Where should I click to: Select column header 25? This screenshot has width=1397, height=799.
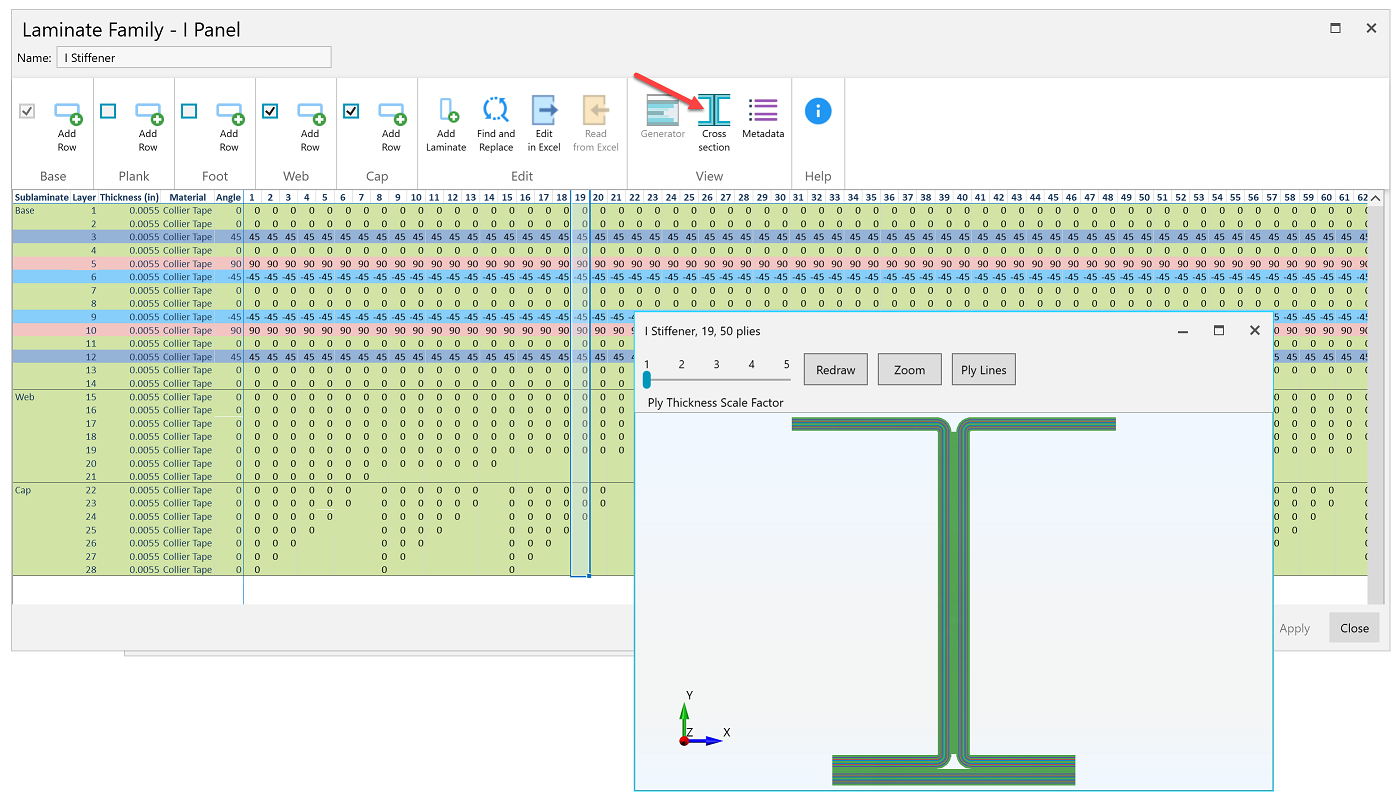[689, 197]
